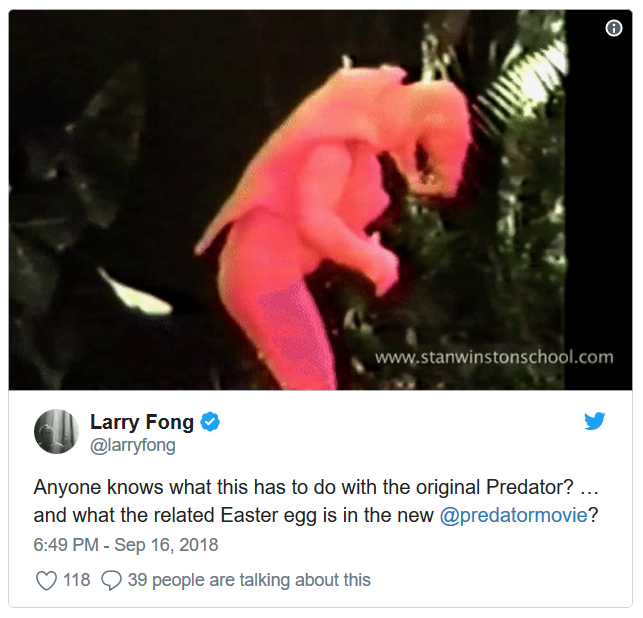Like the tweet with the heart icon

click(x=46, y=580)
